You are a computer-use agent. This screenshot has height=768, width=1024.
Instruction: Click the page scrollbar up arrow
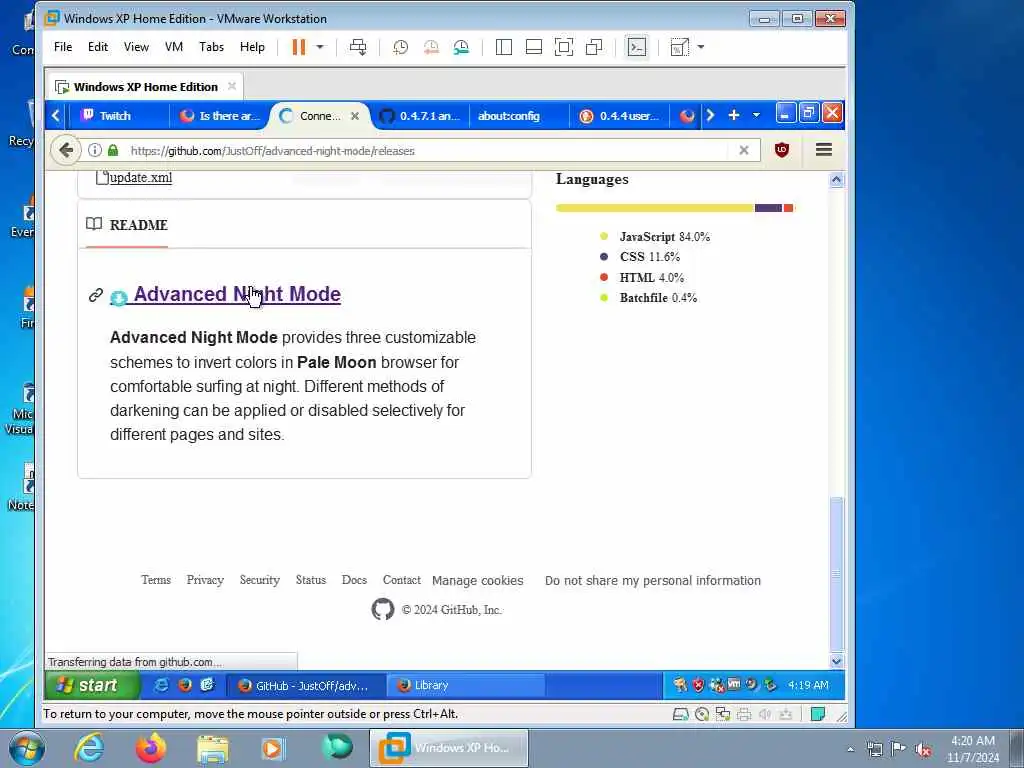pos(837,180)
